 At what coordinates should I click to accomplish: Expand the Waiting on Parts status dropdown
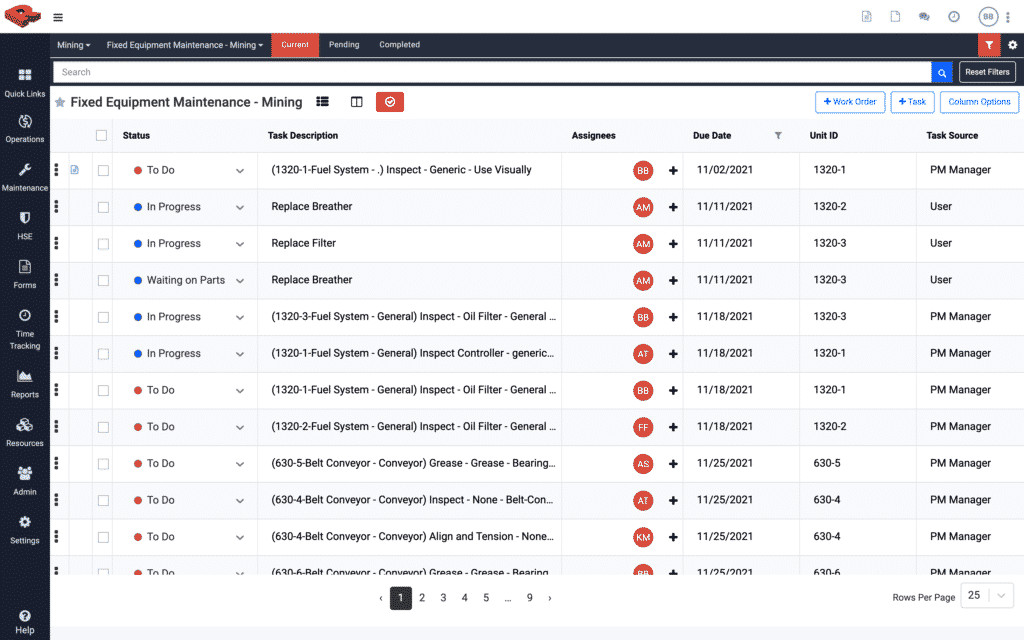[240, 281]
